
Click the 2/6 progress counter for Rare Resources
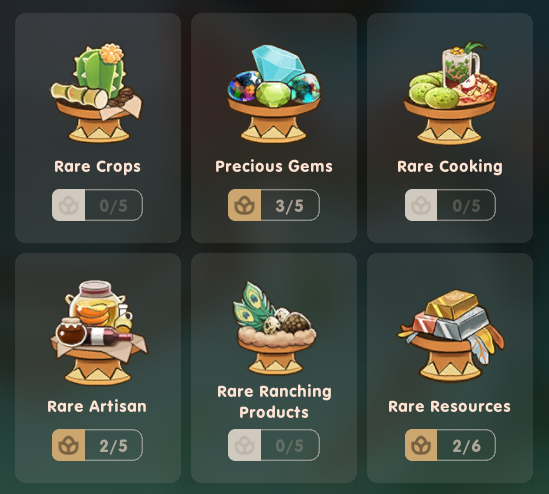click(x=466, y=446)
